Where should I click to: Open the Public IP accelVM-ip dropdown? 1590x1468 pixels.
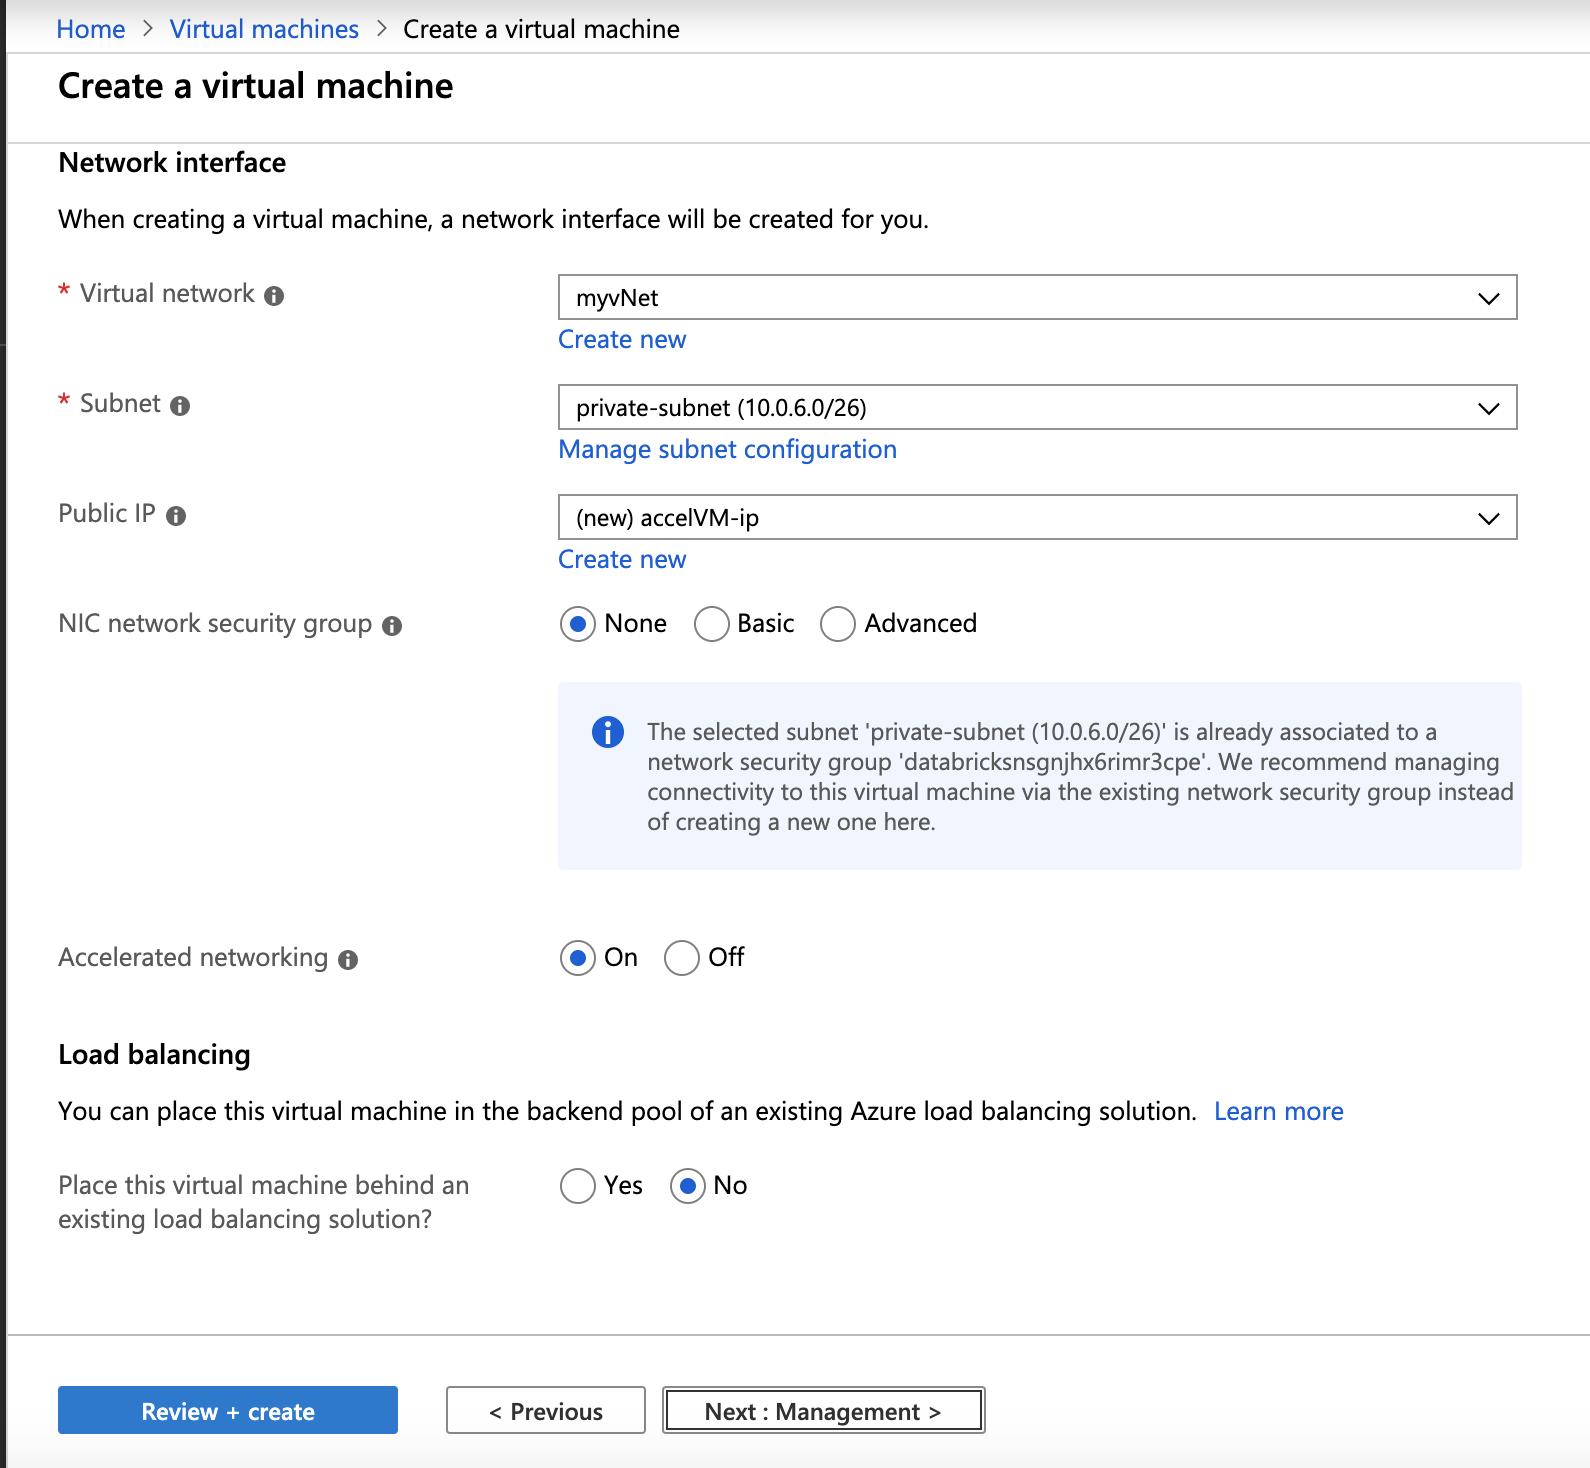coord(1037,517)
